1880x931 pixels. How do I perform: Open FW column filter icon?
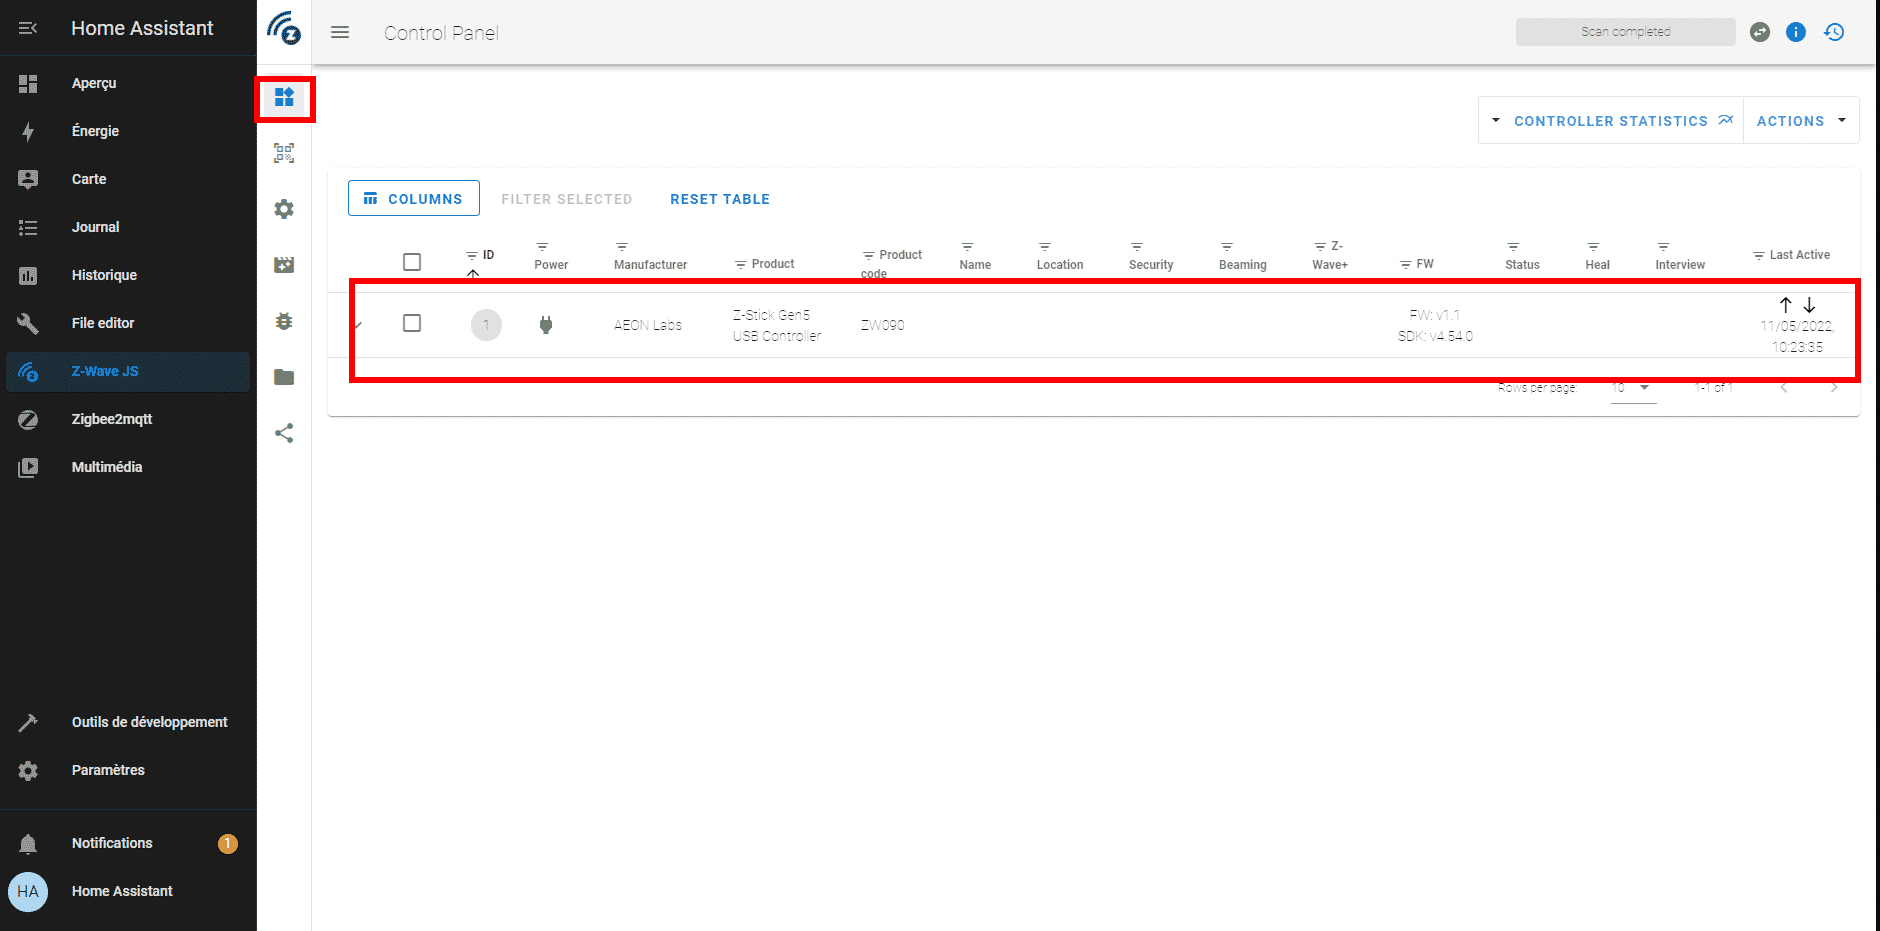[x=1406, y=264]
